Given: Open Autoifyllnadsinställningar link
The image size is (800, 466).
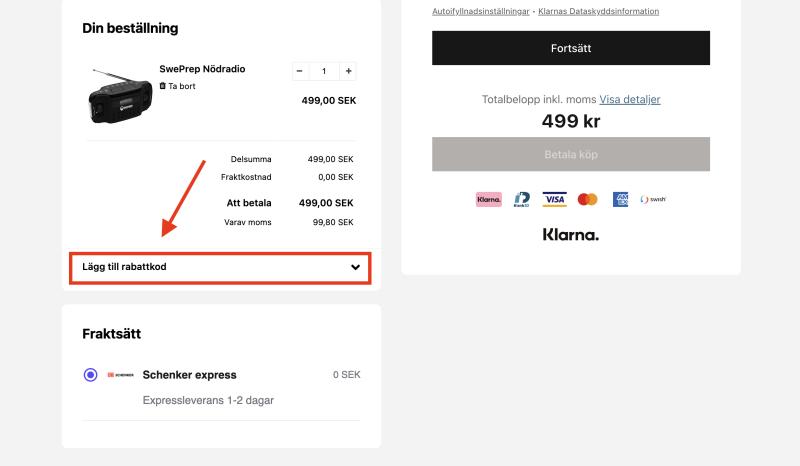Looking at the screenshot, I should coord(481,11).
